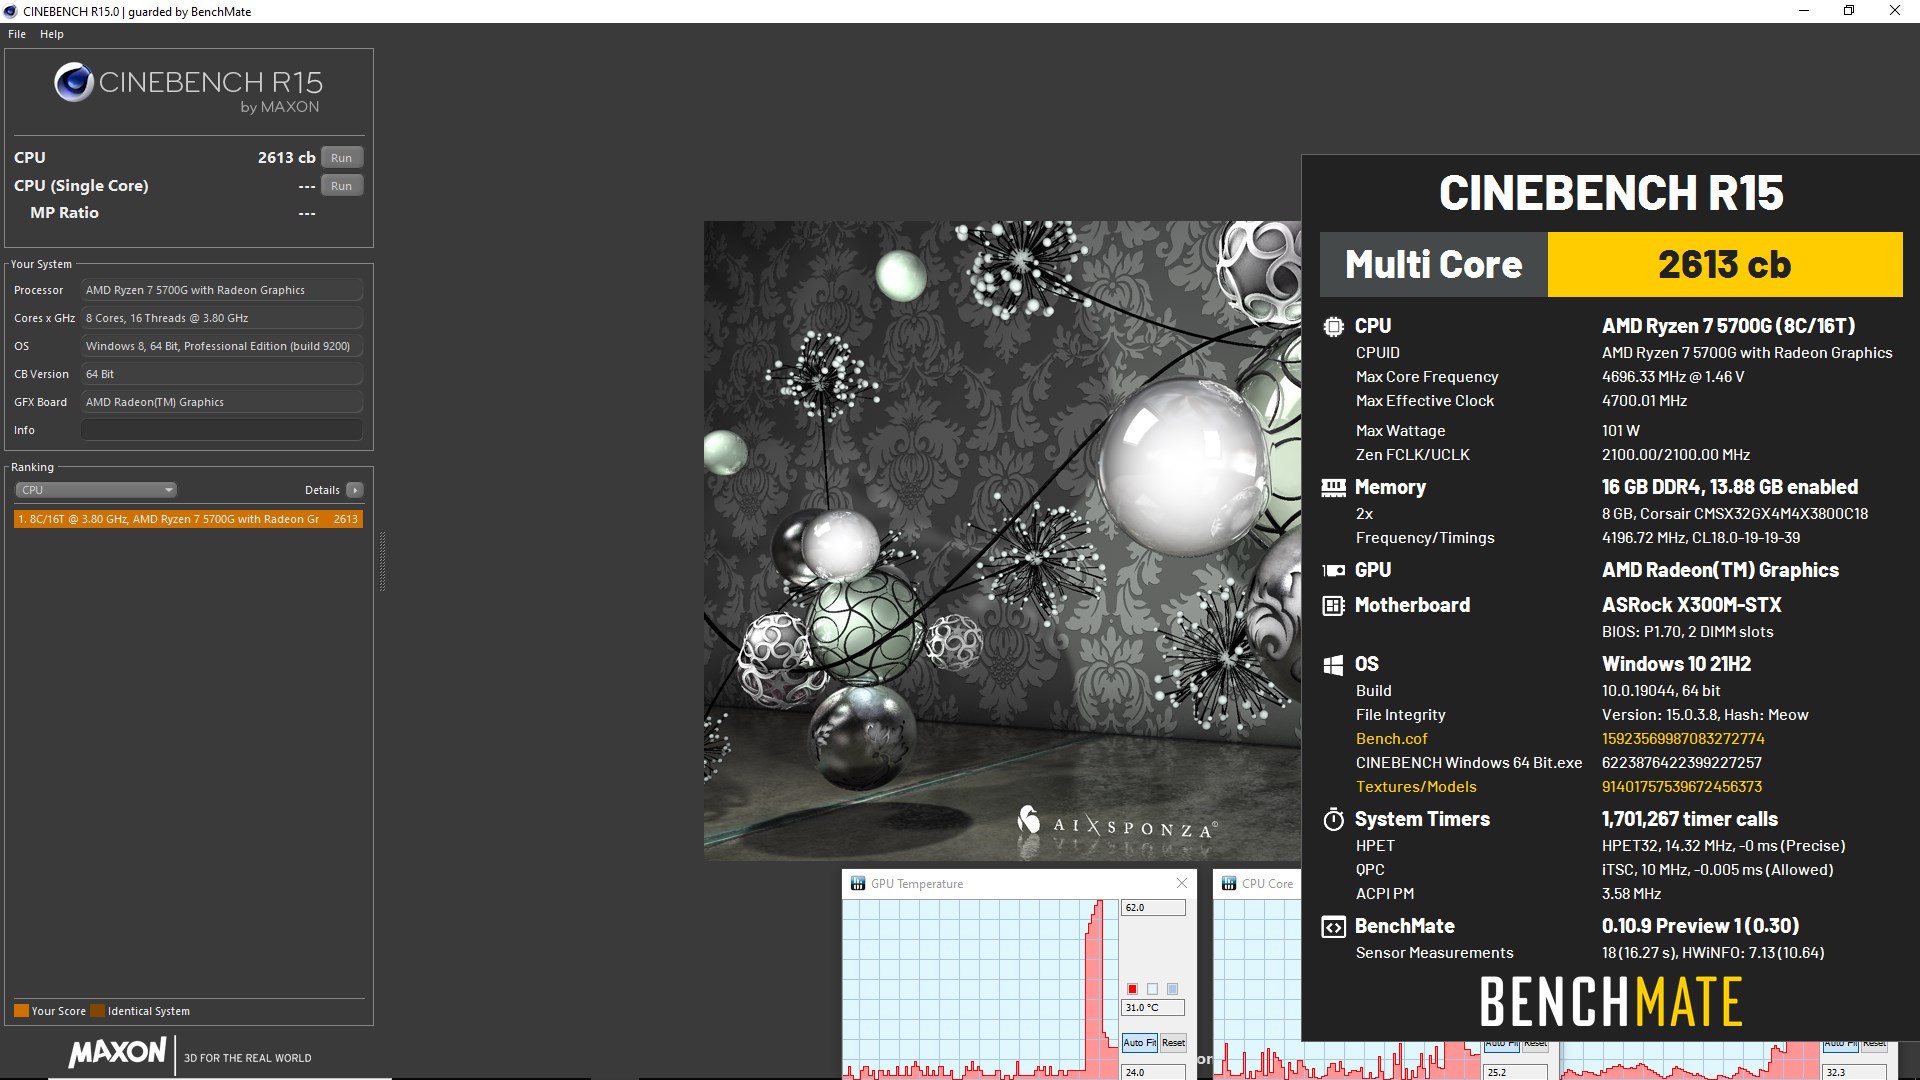The width and height of the screenshot is (1920, 1080).
Task: Click the Motherboard icon in BenchMate
Action: pos(1333,605)
